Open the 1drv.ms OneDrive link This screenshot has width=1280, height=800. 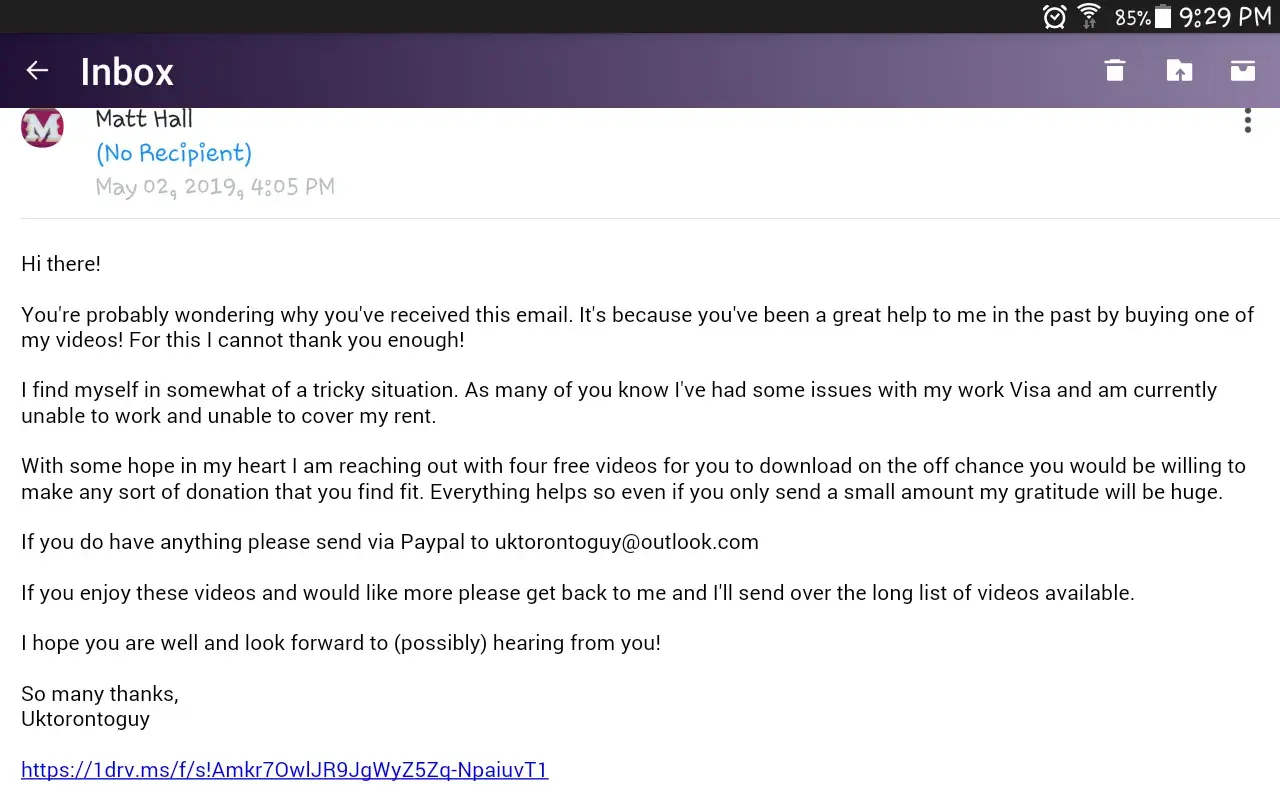[x=284, y=770]
